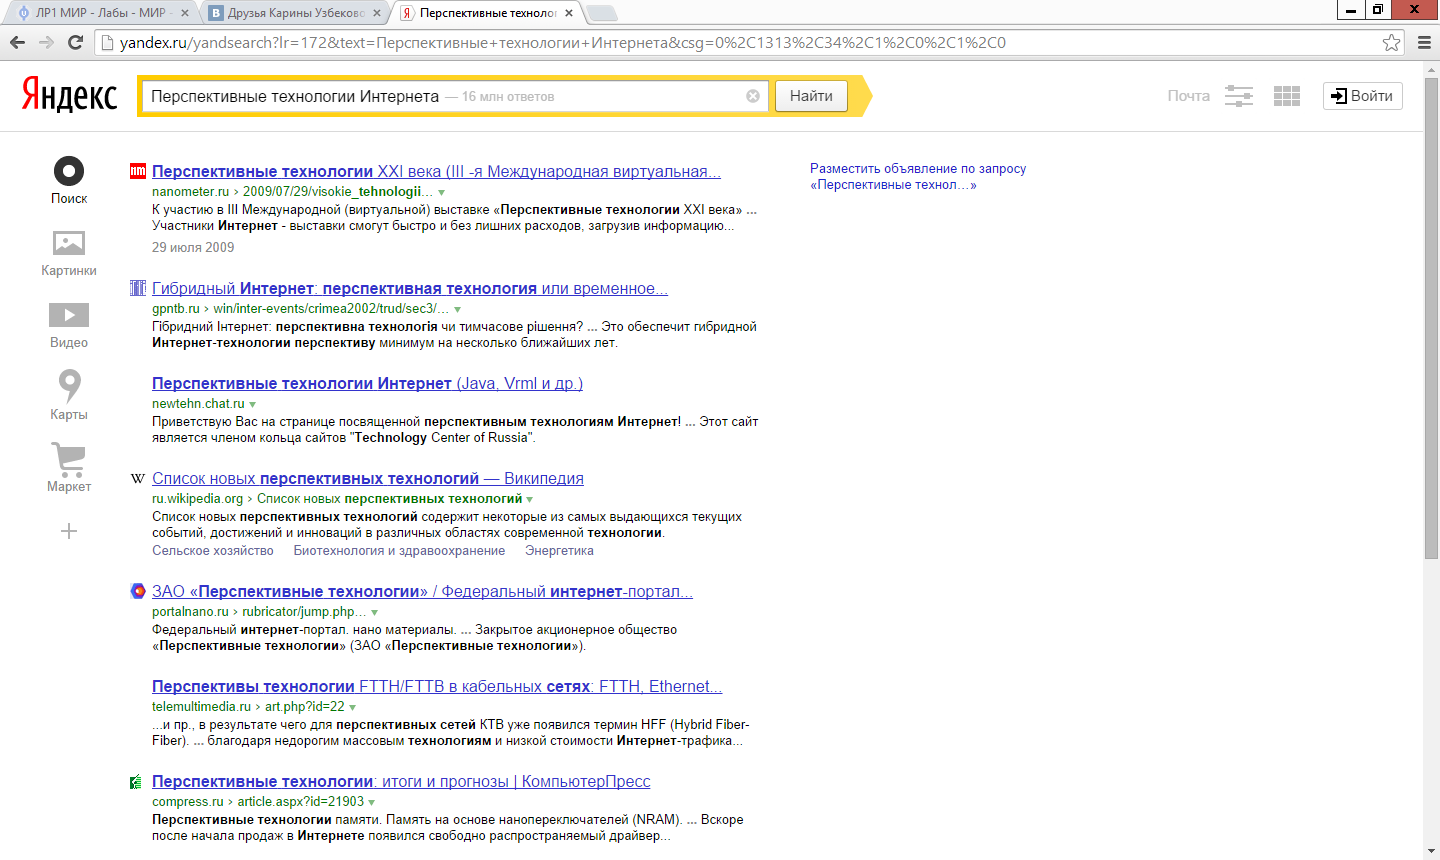Viewport: 1440px width, 860px height.
Task: Click Разместить объявление по запросу link
Action: click(x=918, y=177)
